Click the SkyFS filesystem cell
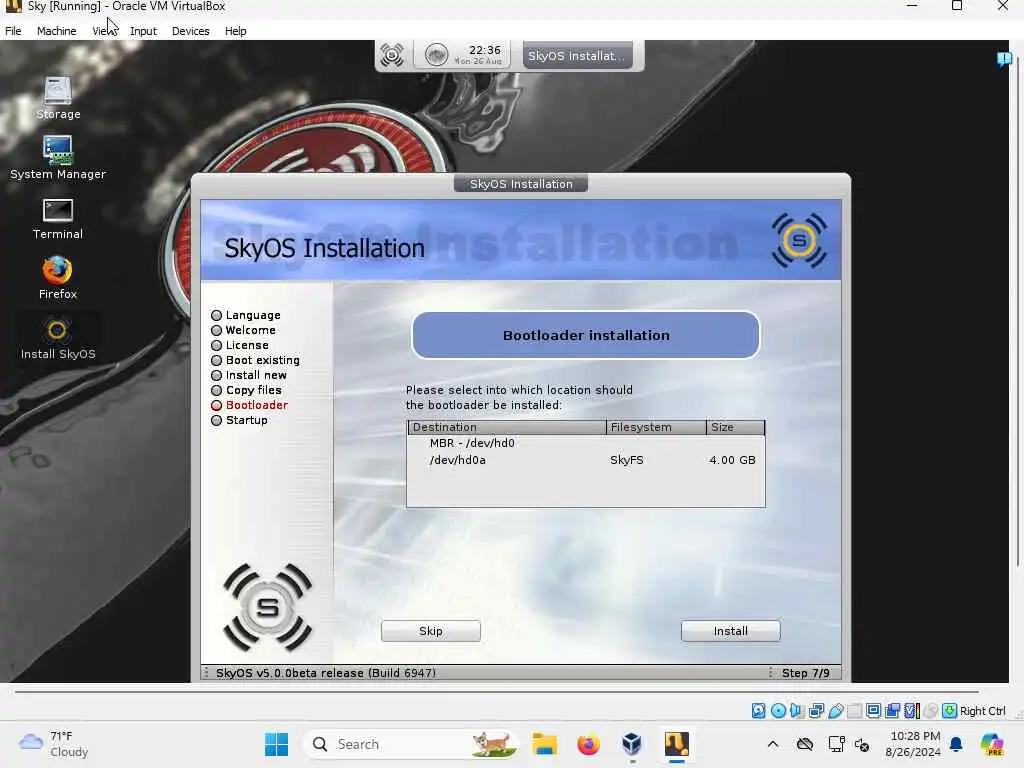 pyautogui.click(x=627, y=460)
